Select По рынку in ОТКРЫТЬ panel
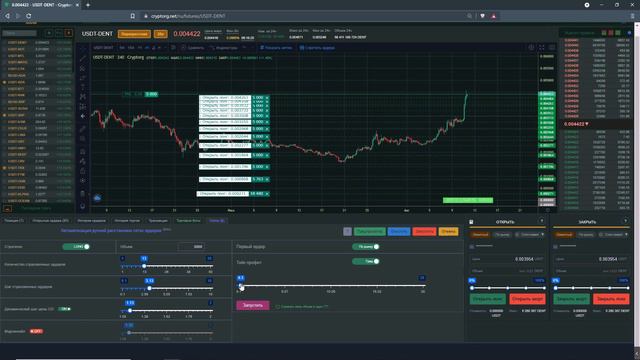Screen dimensions: 640x360 [x=502, y=235]
